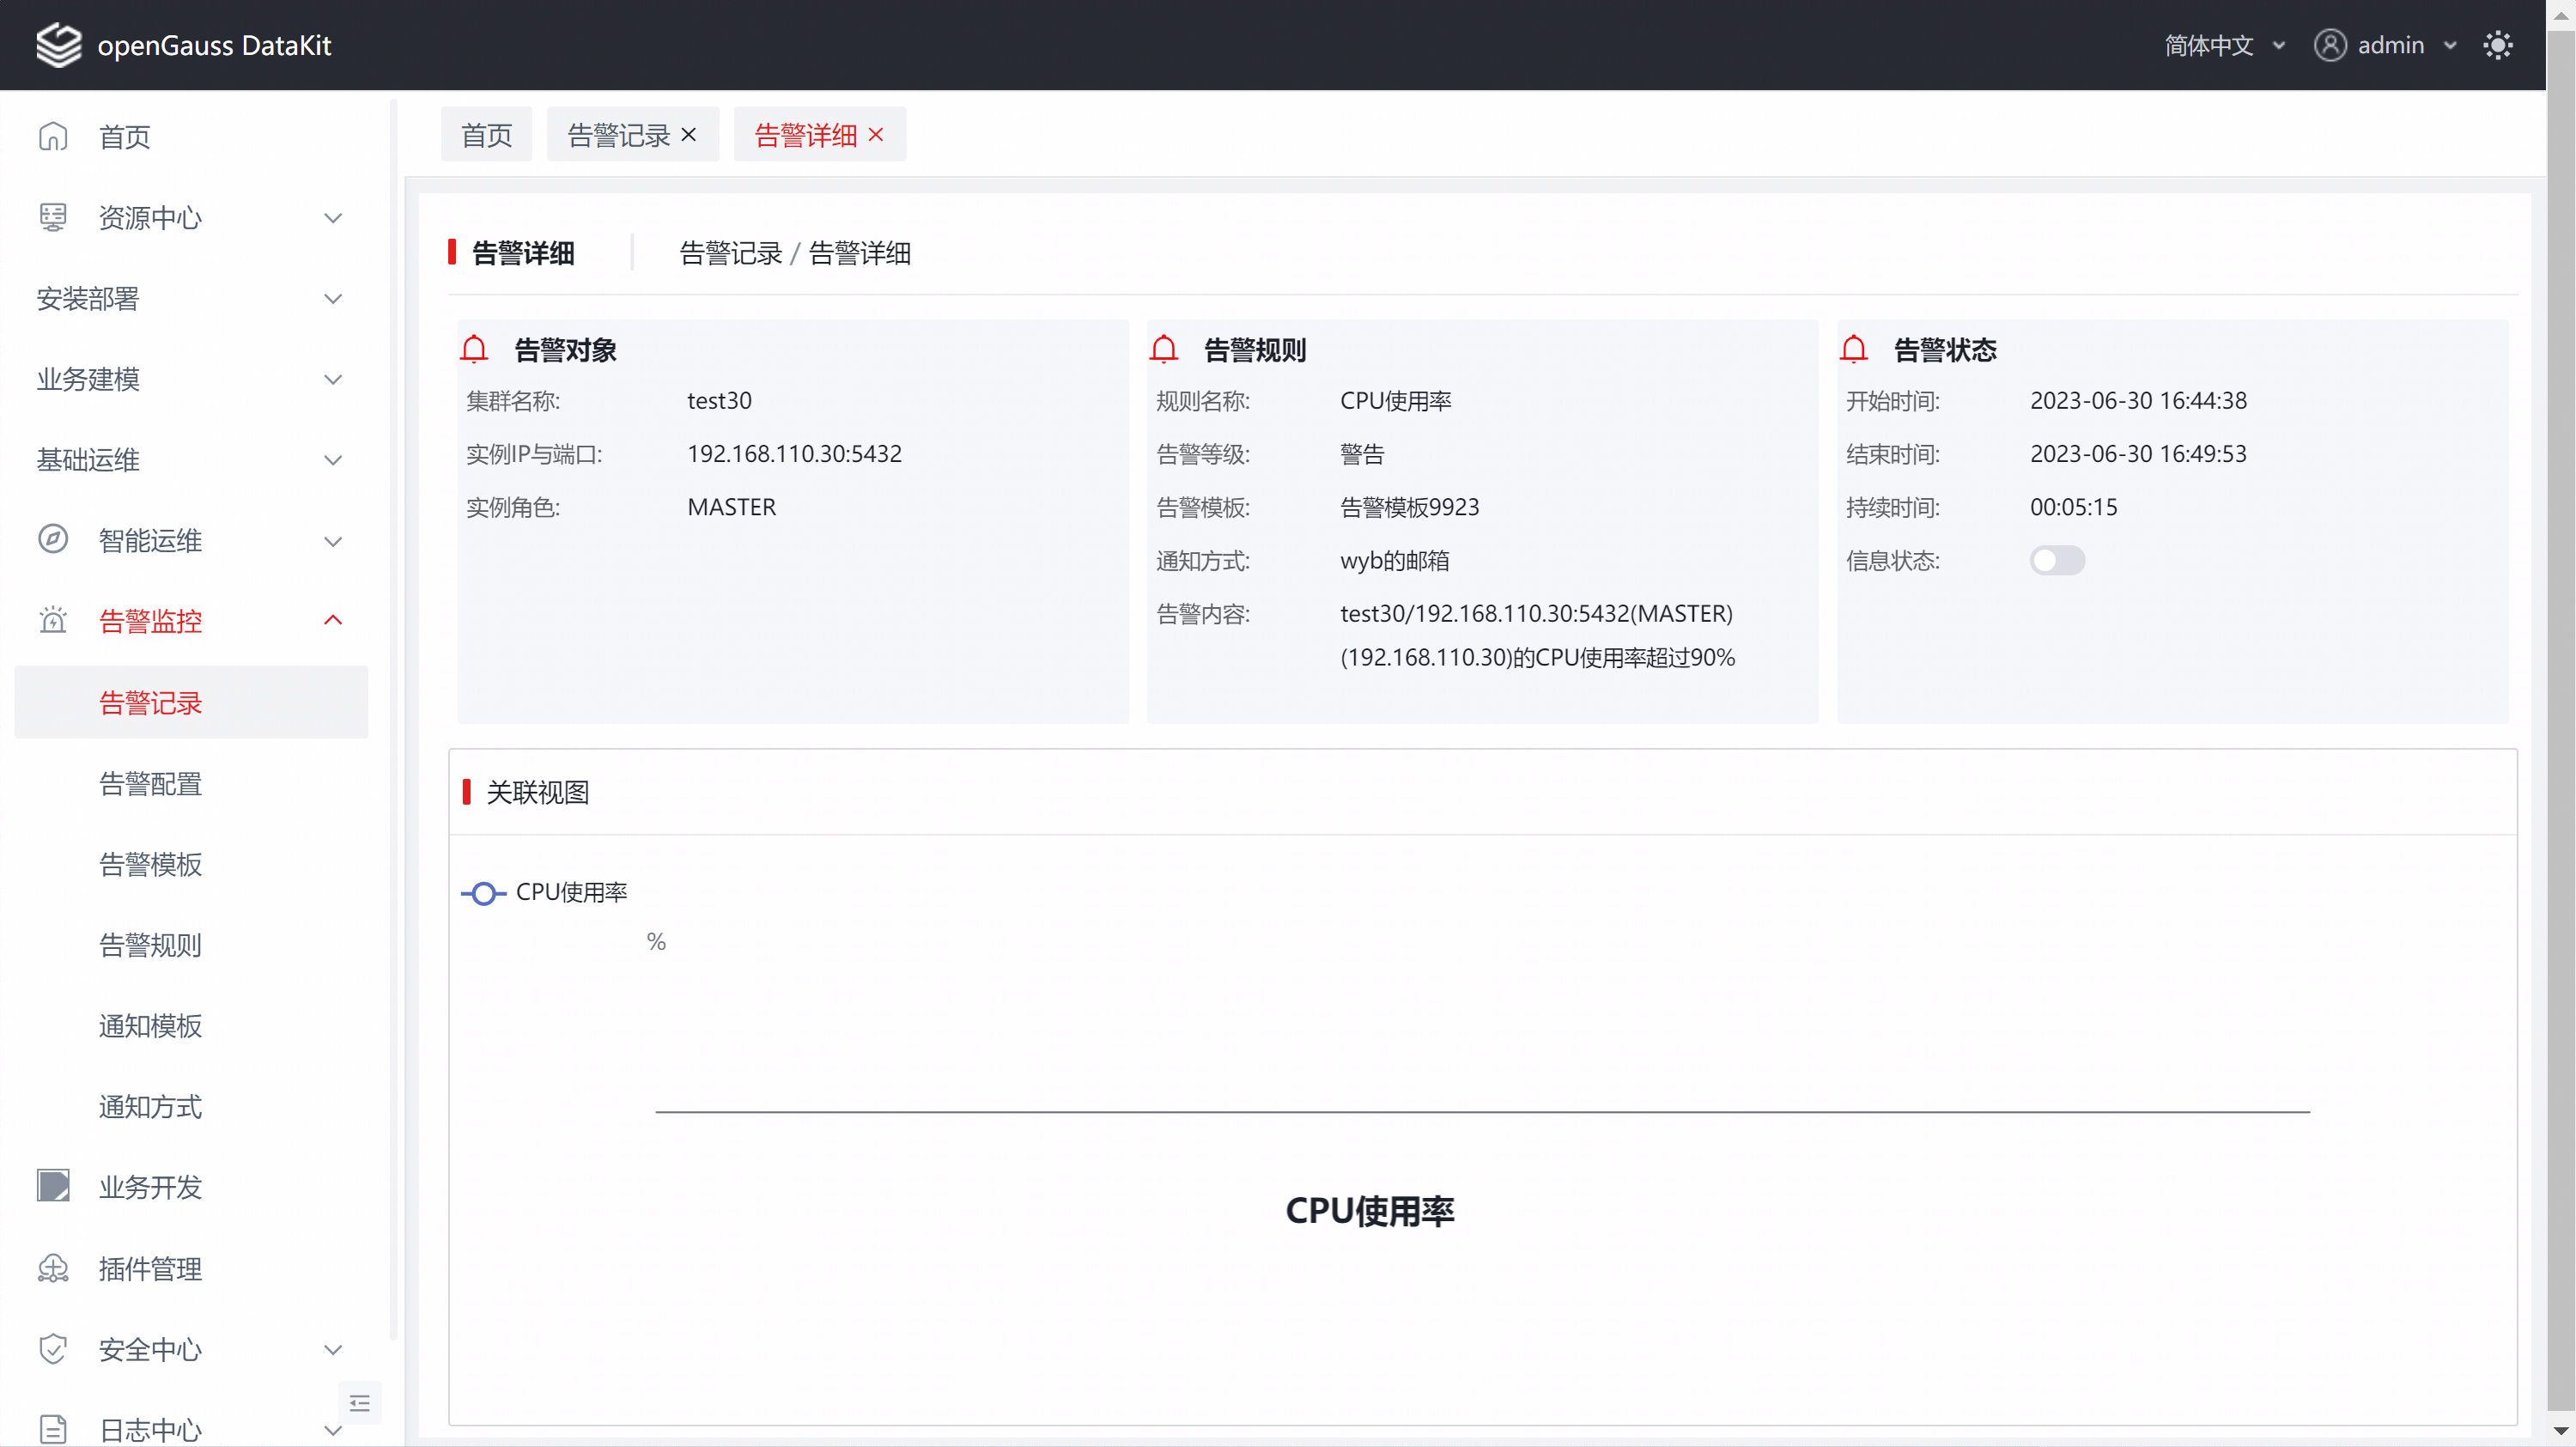Click the intelligent operations compass icon
This screenshot has width=2576, height=1447.
(x=53, y=540)
